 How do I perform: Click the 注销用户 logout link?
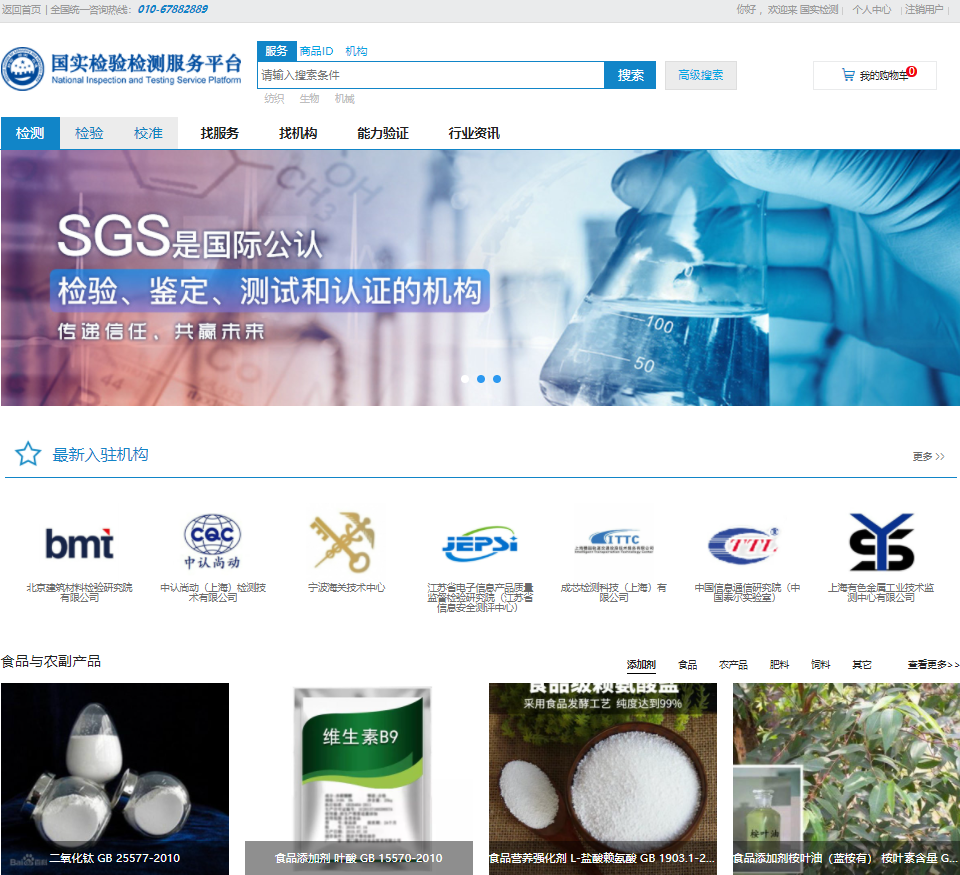tap(924, 9)
